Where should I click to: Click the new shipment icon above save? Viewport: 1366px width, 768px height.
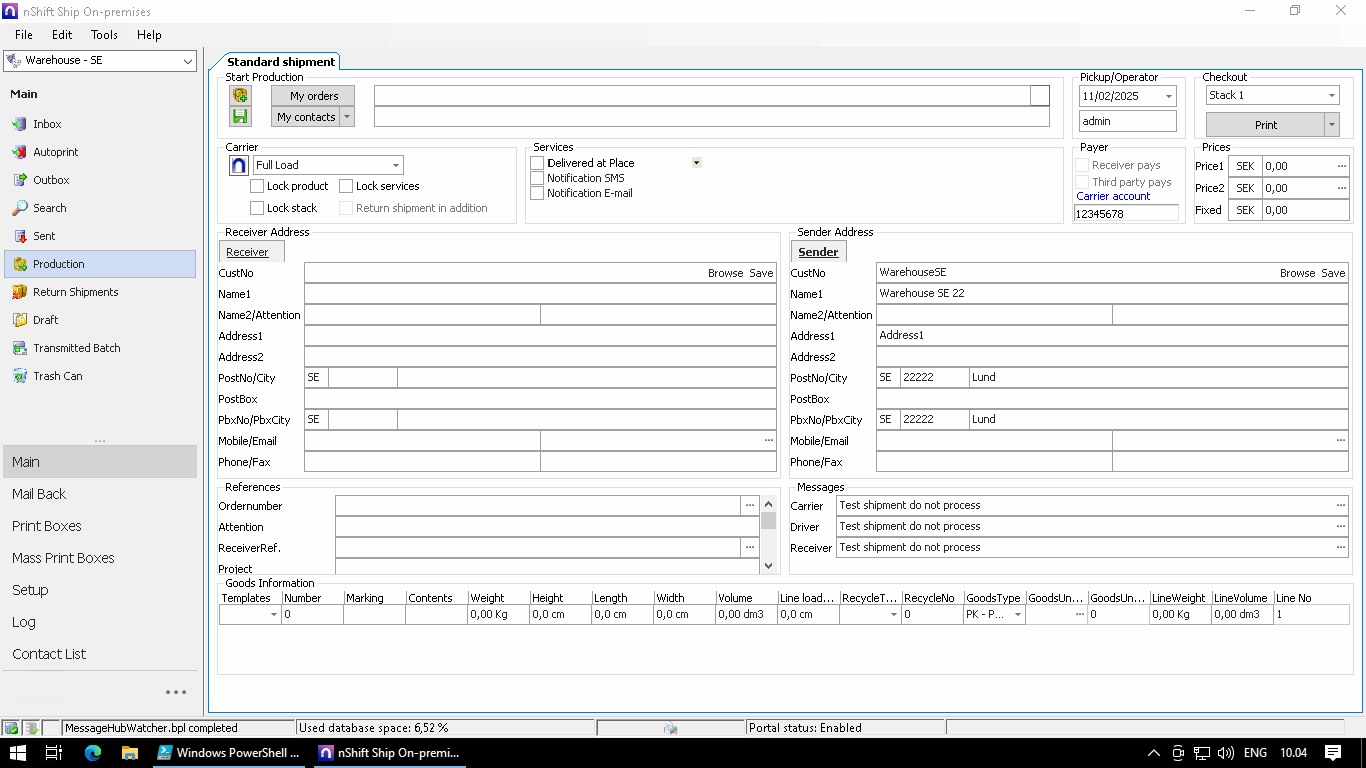(x=240, y=96)
